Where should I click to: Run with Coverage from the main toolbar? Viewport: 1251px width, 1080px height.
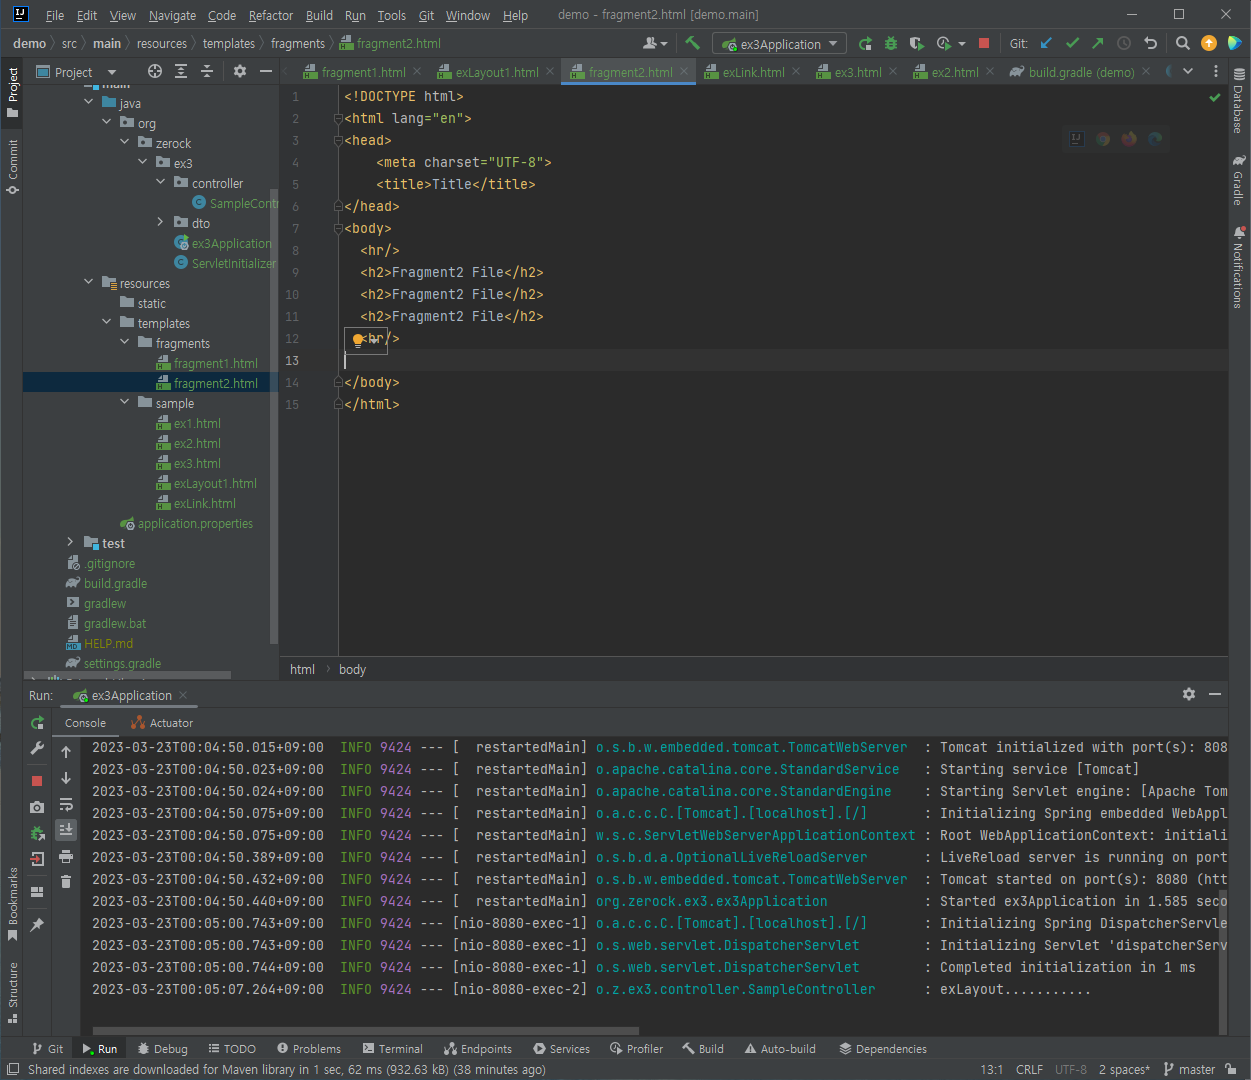(x=917, y=43)
